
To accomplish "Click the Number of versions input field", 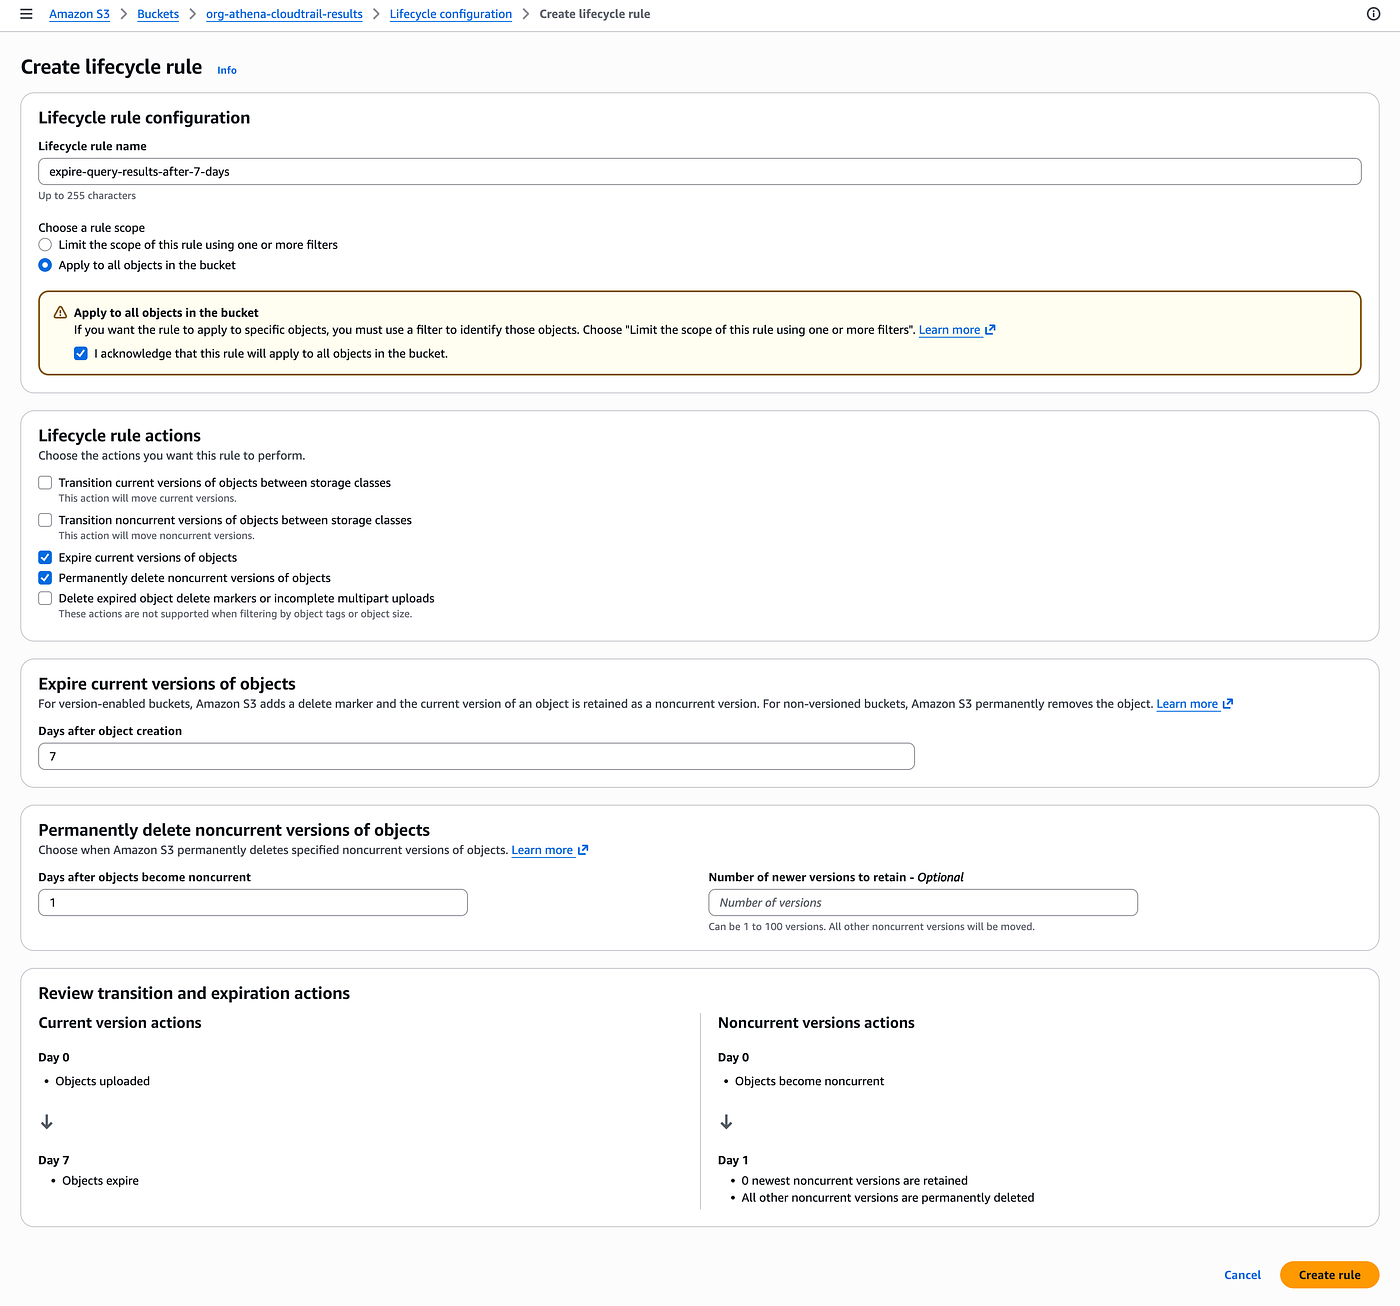I will pos(923,903).
